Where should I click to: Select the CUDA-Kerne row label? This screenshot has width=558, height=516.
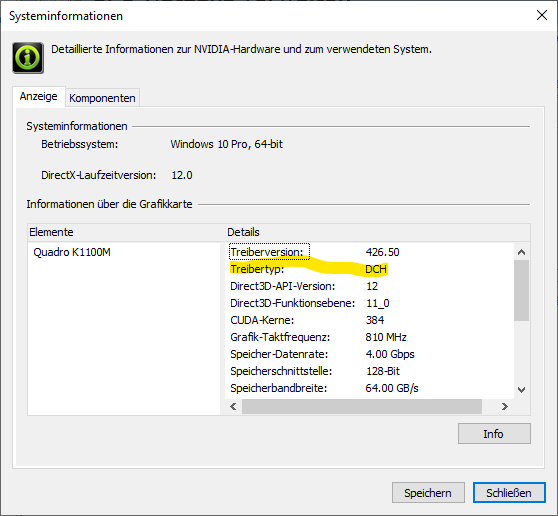[x=262, y=320]
